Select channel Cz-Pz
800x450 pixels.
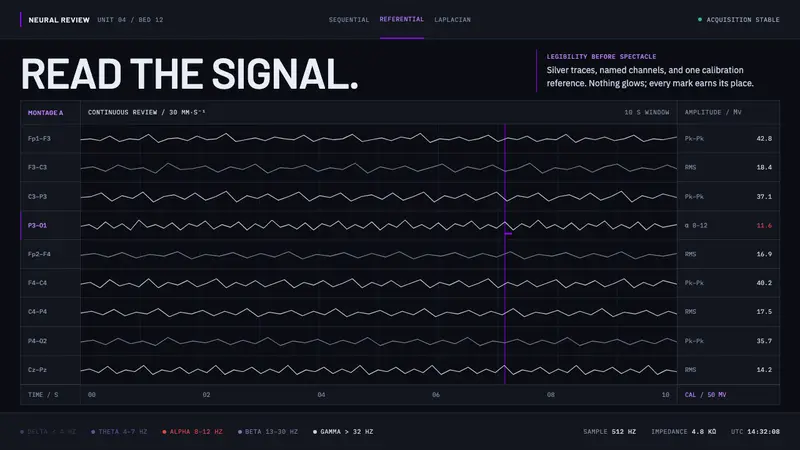(50, 370)
